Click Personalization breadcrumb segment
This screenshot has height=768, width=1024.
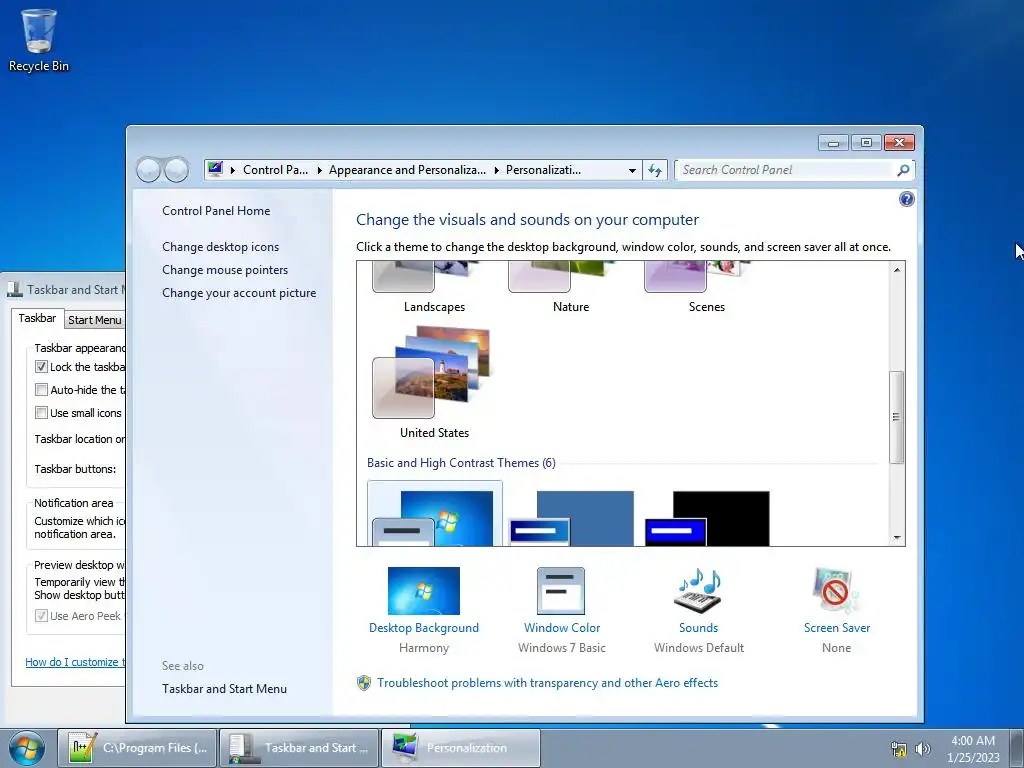point(543,170)
